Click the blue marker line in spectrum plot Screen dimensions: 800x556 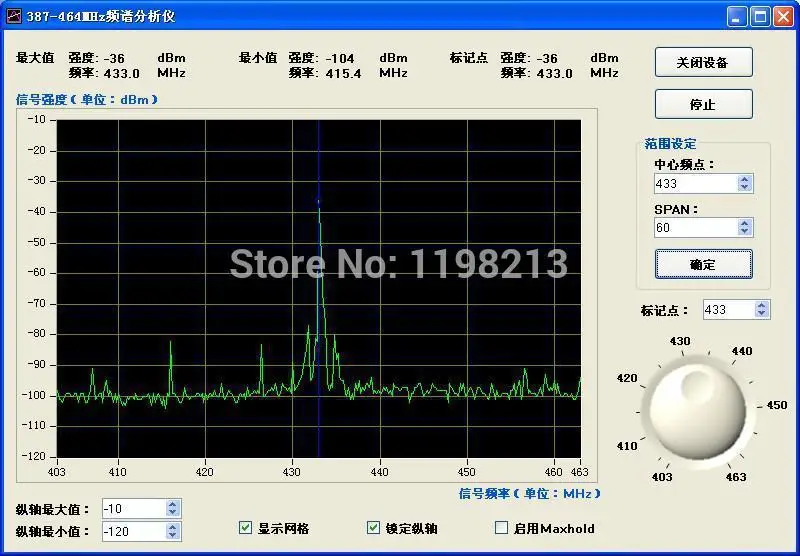click(x=318, y=288)
